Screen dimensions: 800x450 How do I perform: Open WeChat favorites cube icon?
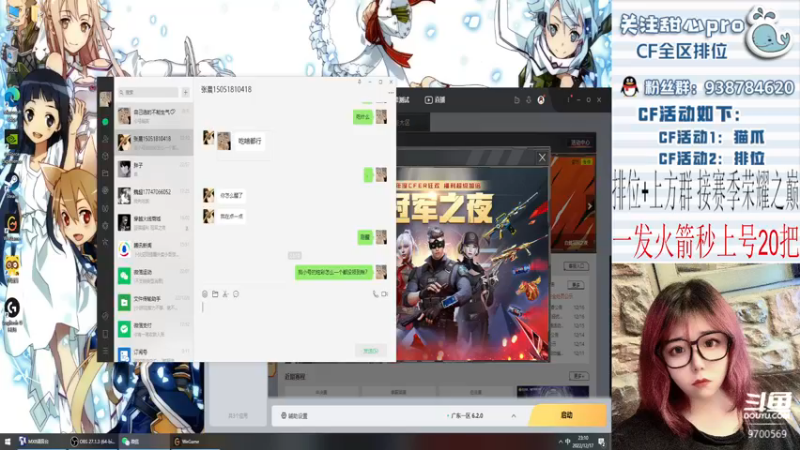coord(105,156)
